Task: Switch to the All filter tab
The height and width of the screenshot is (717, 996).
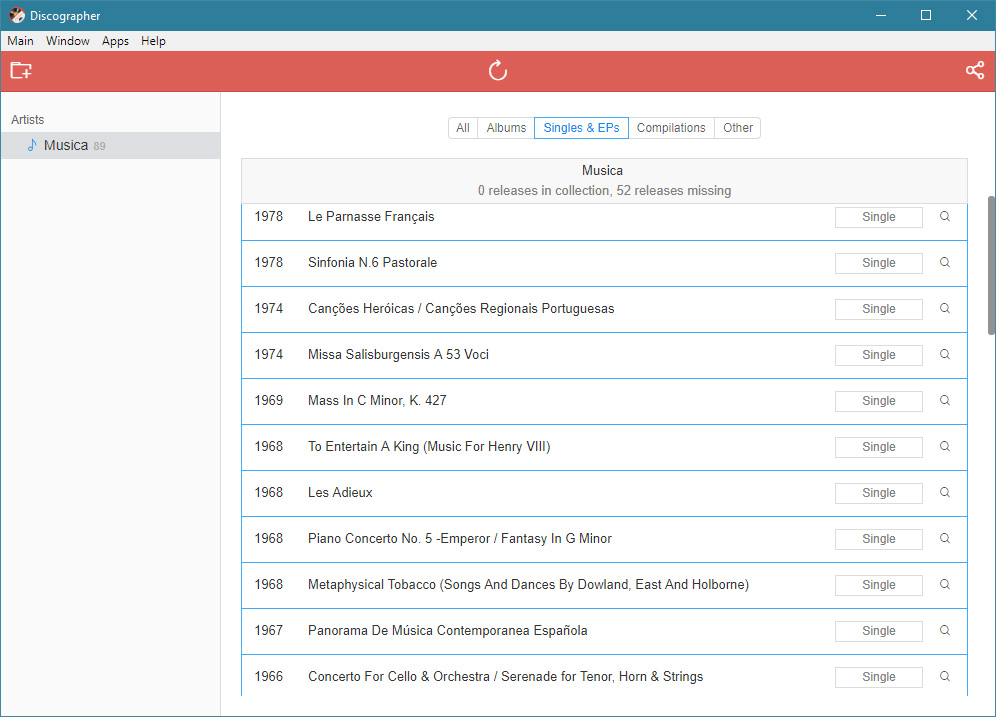Action: pyautogui.click(x=463, y=128)
